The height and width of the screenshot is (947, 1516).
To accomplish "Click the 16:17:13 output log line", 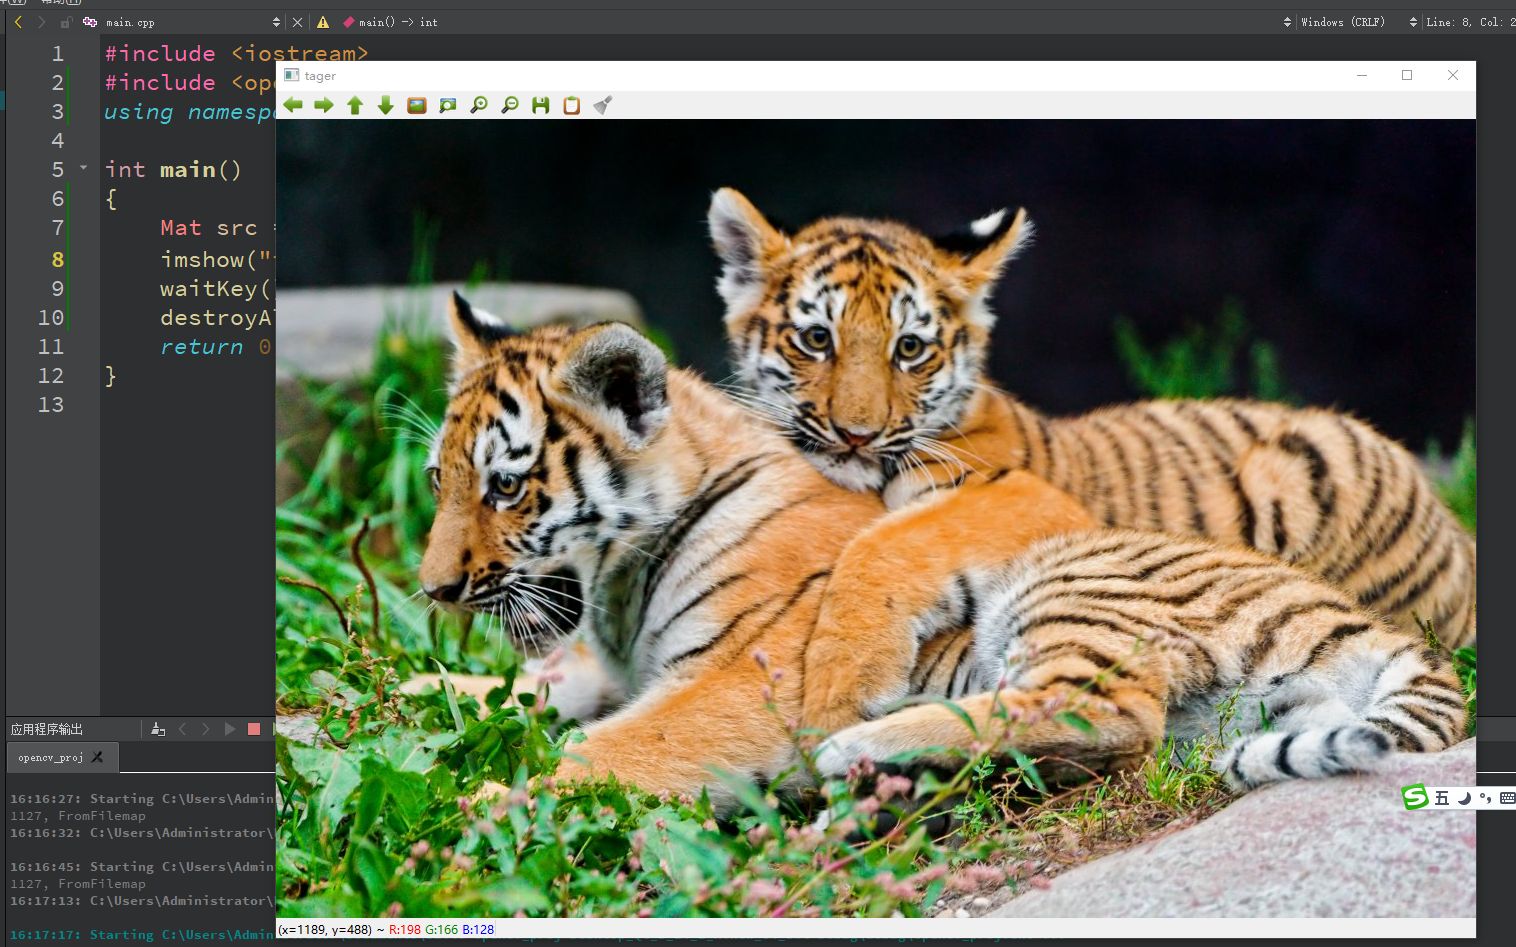I will click(x=142, y=901).
